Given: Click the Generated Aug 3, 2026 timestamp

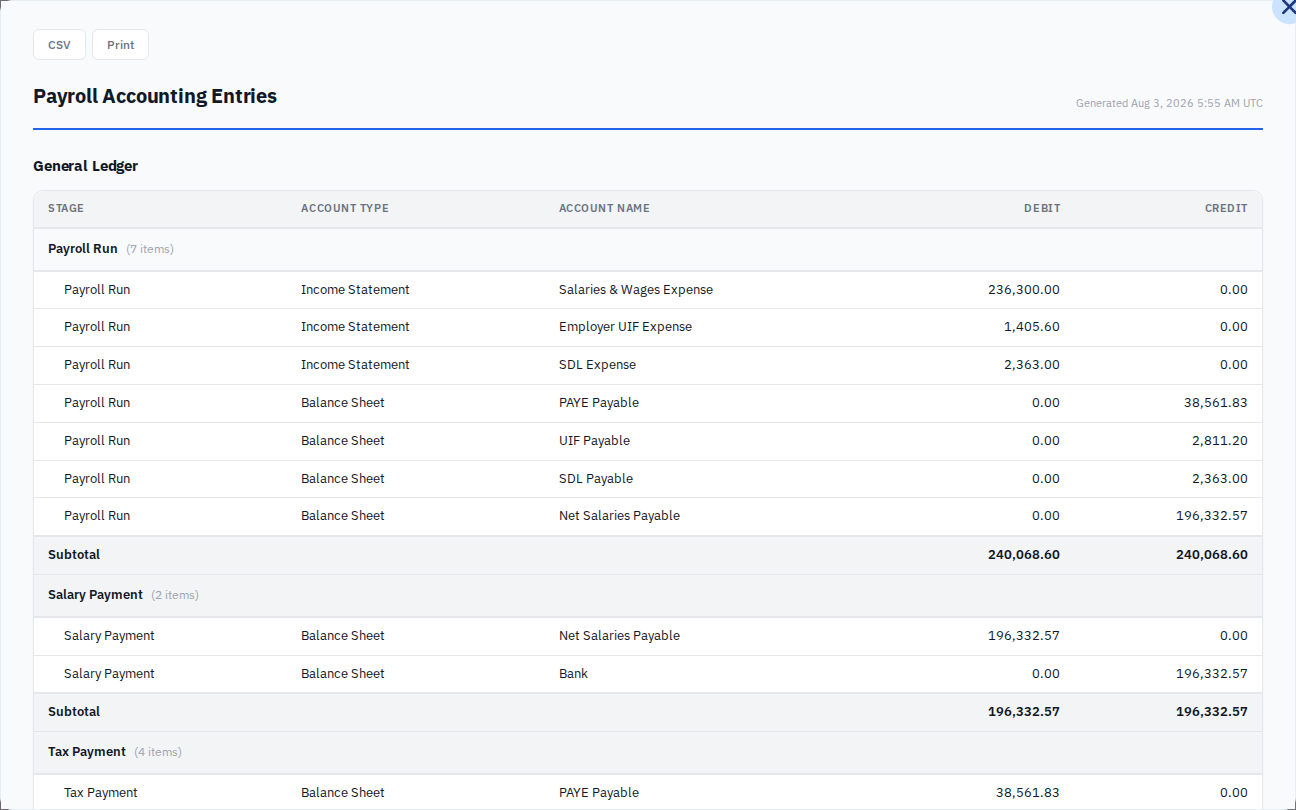Looking at the screenshot, I should coord(1169,103).
